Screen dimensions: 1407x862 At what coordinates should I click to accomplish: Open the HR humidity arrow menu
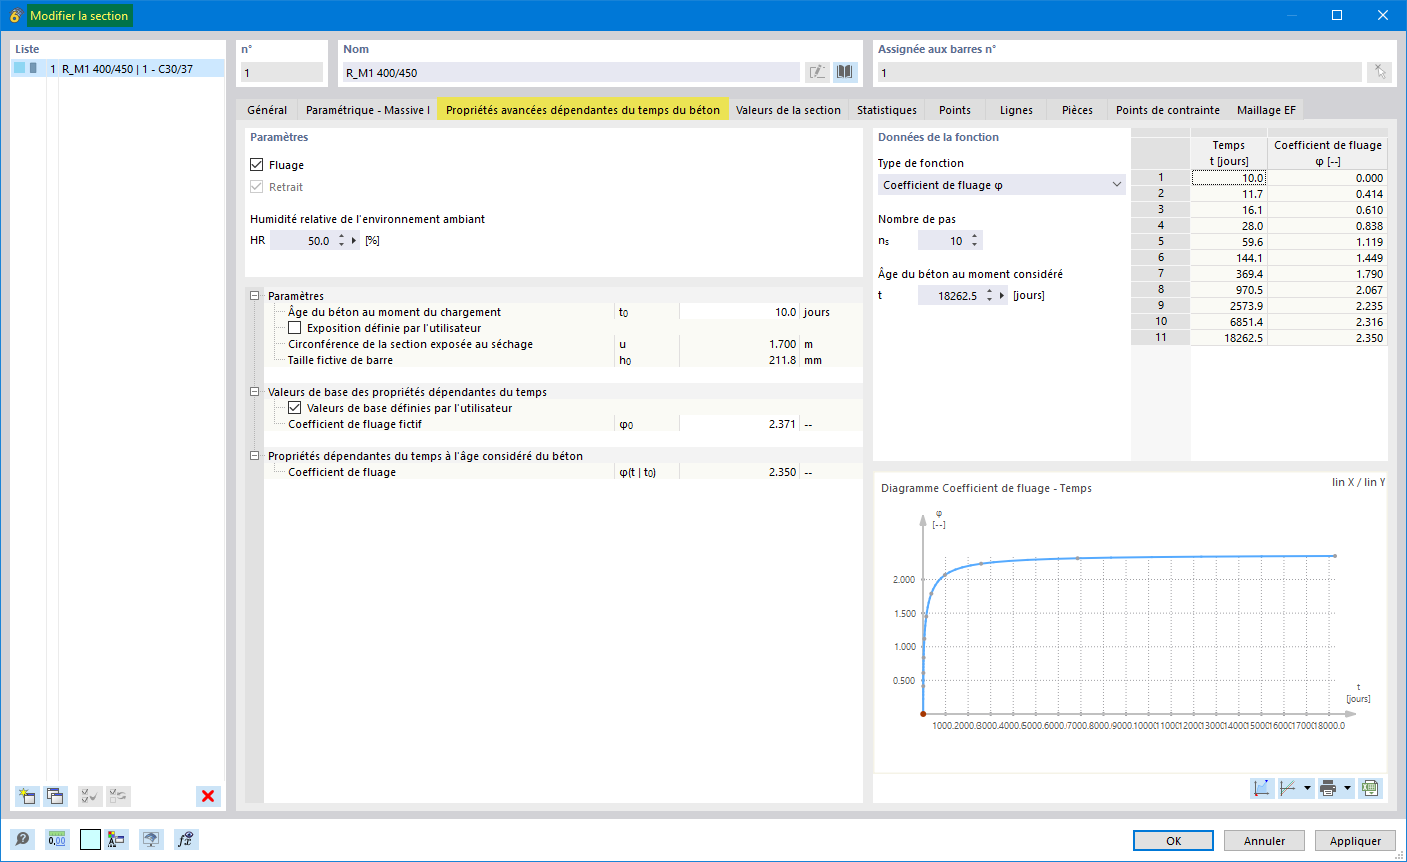click(x=354, y=241)
